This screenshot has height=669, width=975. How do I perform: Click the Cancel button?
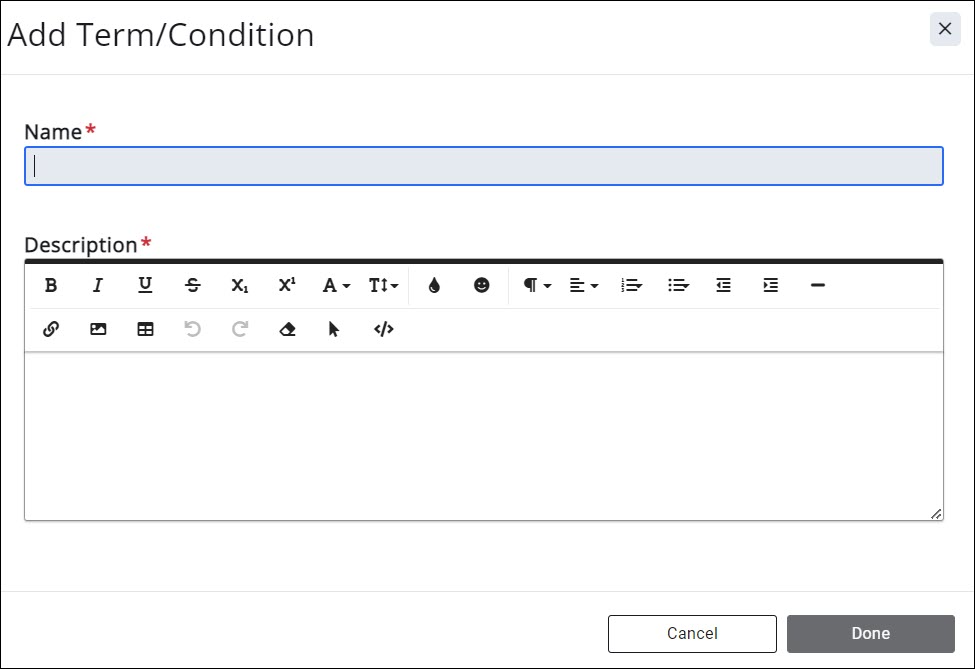(692, 633)
